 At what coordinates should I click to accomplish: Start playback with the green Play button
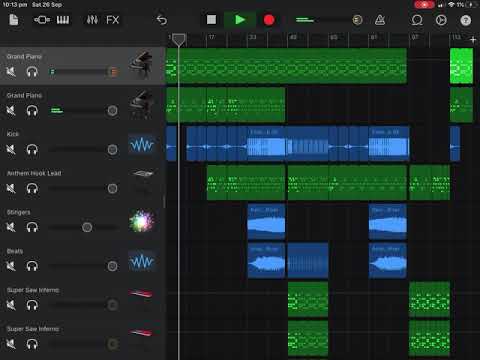240,20
